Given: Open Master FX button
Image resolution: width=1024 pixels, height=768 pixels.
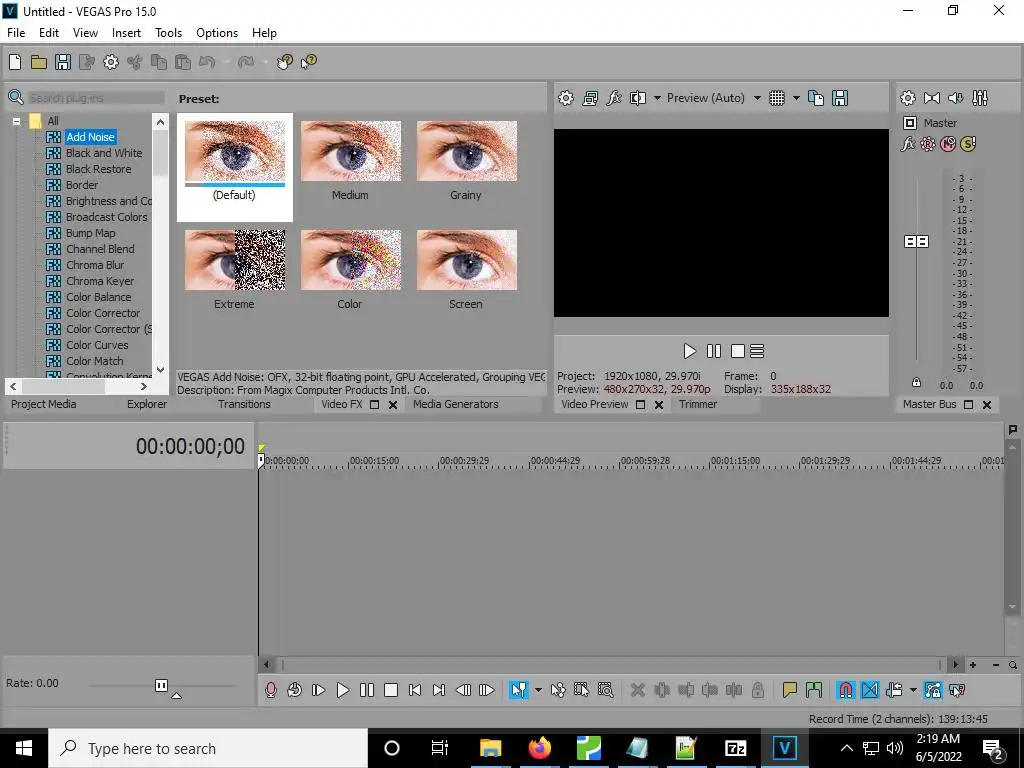Looking at the screenshot, I should [x=908, y=144].
